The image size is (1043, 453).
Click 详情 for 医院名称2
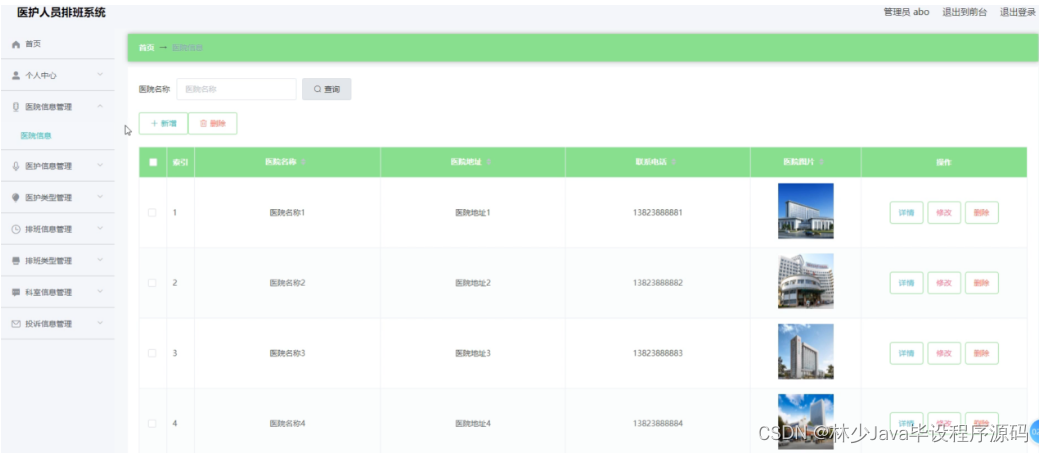[x=907, y=283]
